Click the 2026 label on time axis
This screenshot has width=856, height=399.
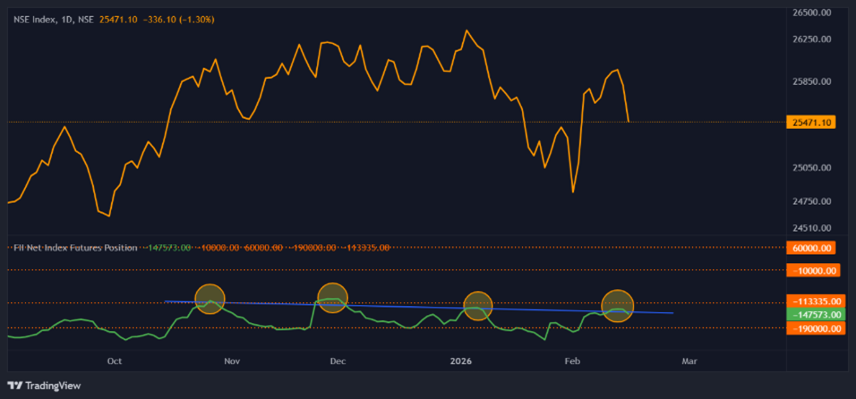coord(460,361)
